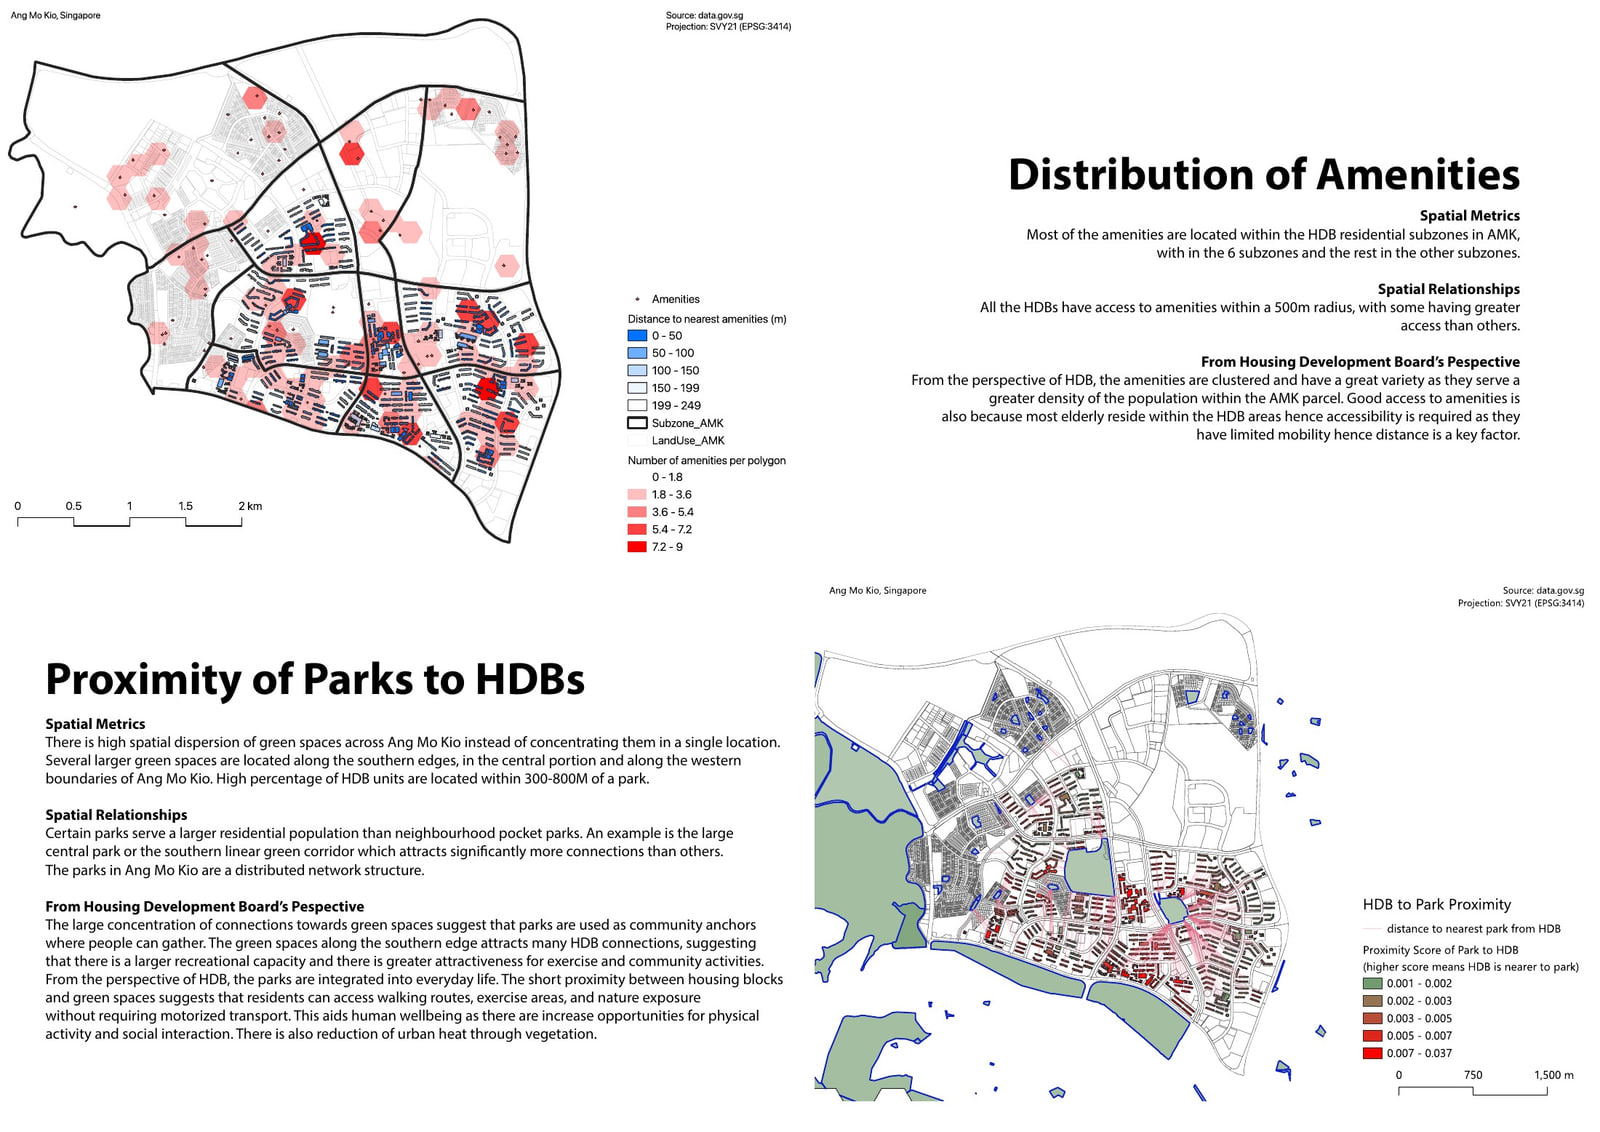Click the '750' label on the park map scale bar
The height and width of the screenshot is (1132, 1600).
(x=1473, y=1075)
